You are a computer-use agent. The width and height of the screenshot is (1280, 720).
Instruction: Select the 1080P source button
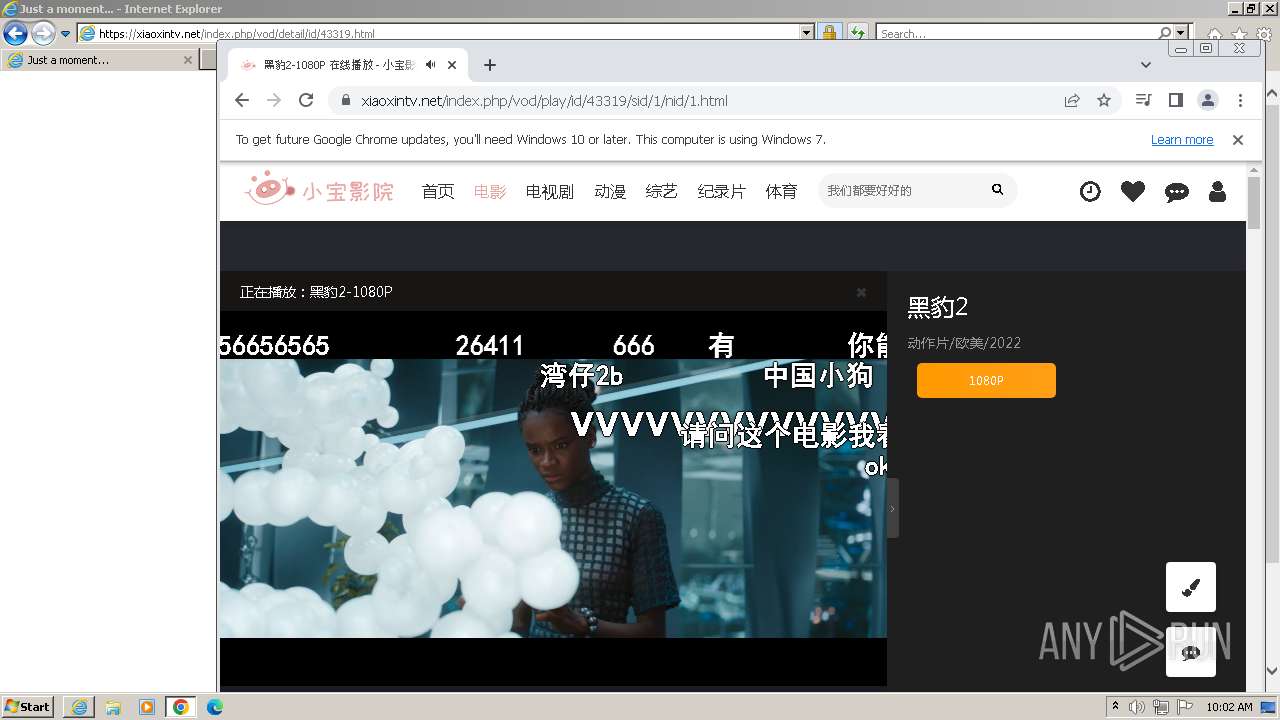(x=986, y=380)
